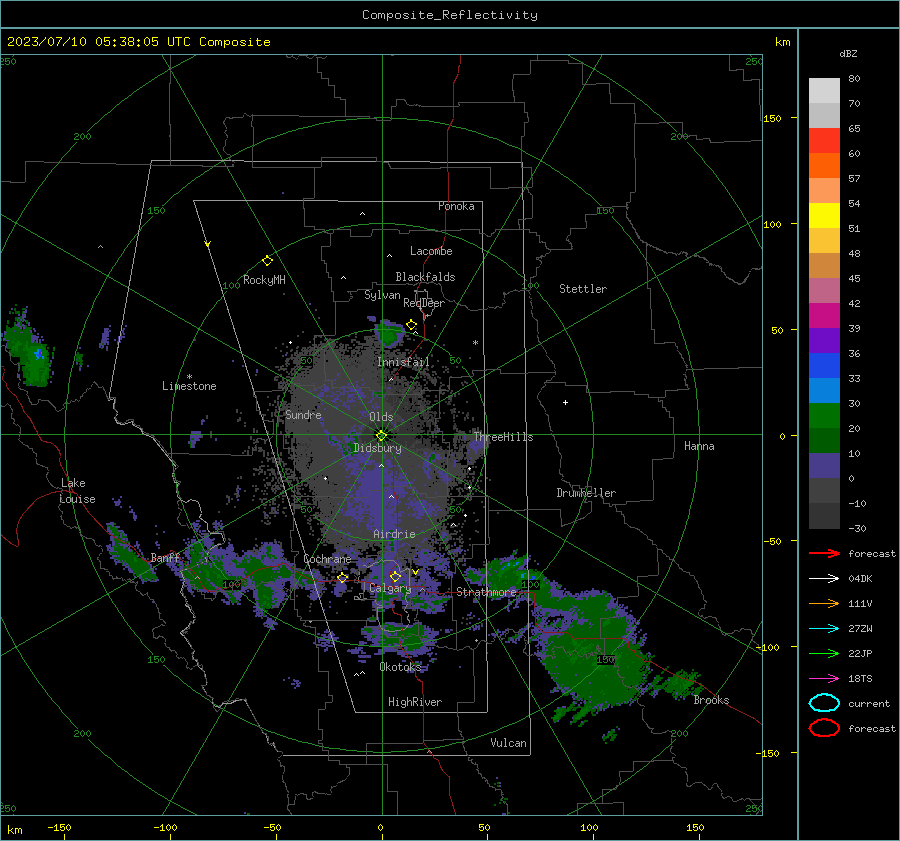
Task: Click the yellow radar marker at map center
Action: click(382, 435)
